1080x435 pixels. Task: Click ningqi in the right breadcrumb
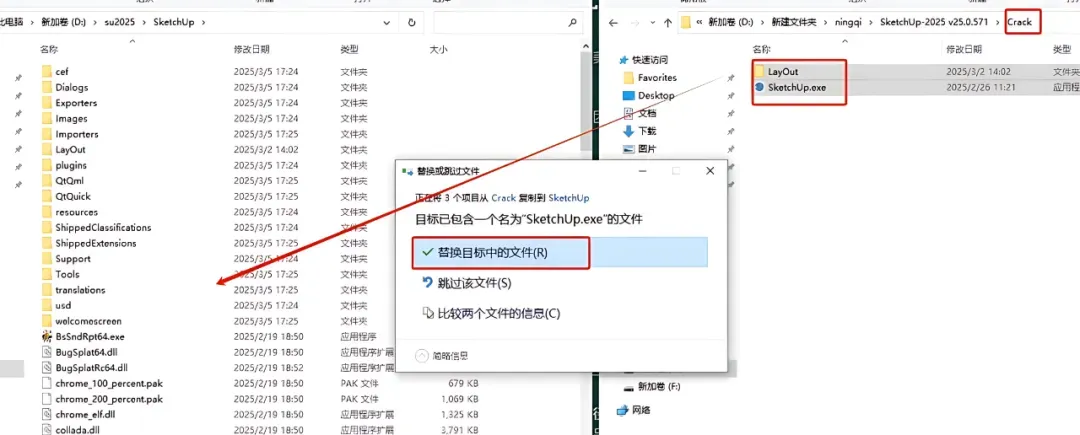tap(847, 23)
